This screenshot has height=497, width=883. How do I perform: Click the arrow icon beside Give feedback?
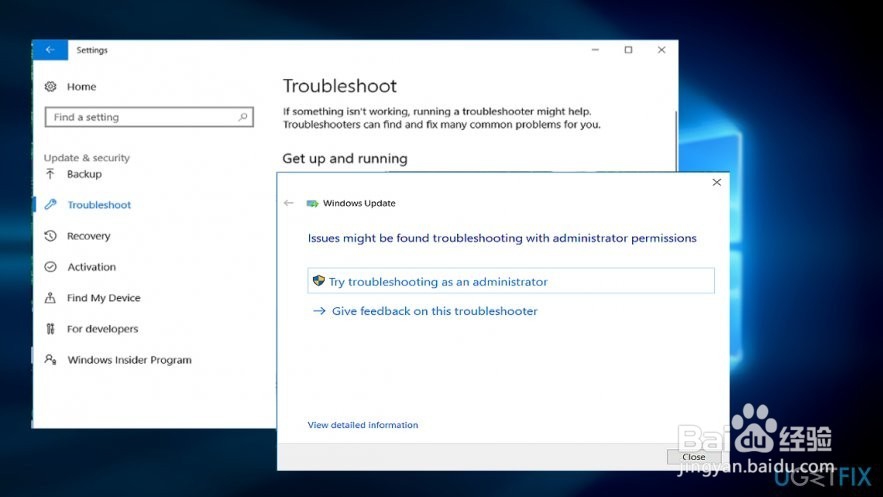tap(319, 311)
